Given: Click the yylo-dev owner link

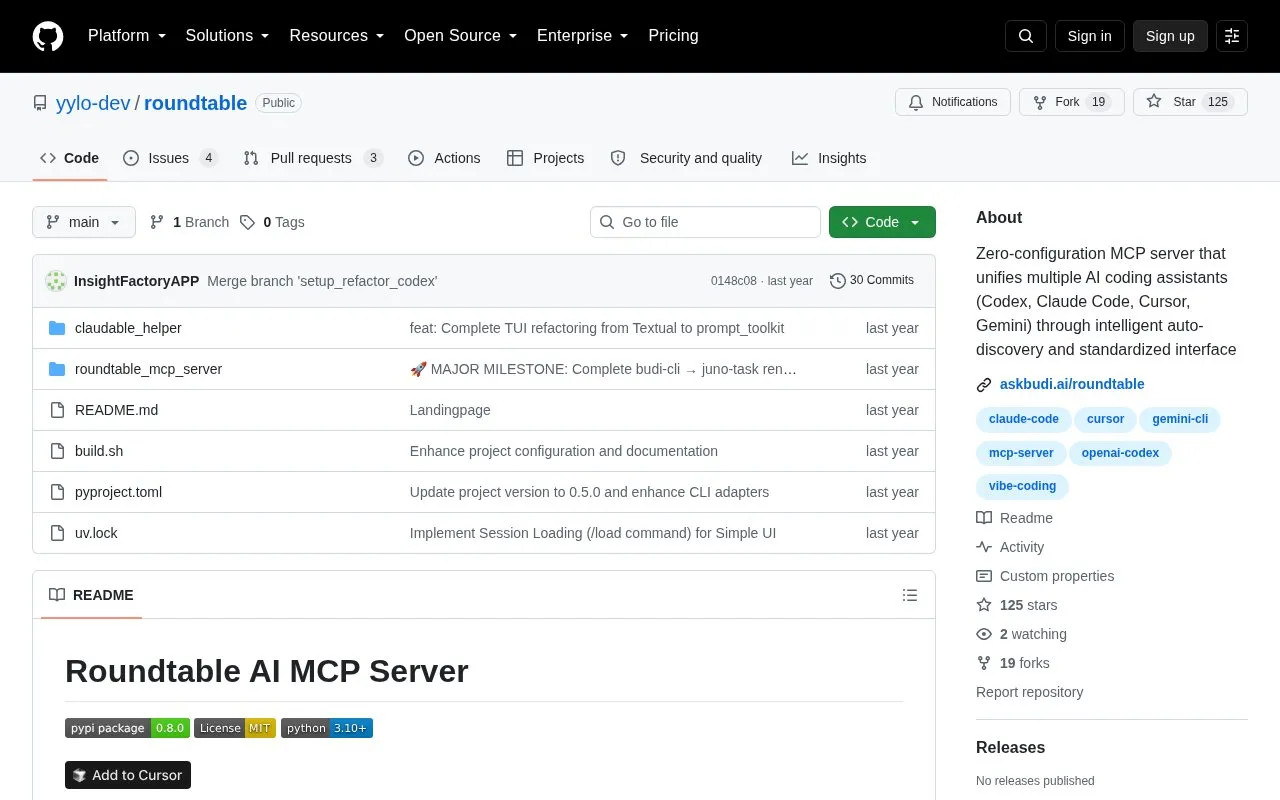Looking at the screenshot, I should tap(93, 103).
